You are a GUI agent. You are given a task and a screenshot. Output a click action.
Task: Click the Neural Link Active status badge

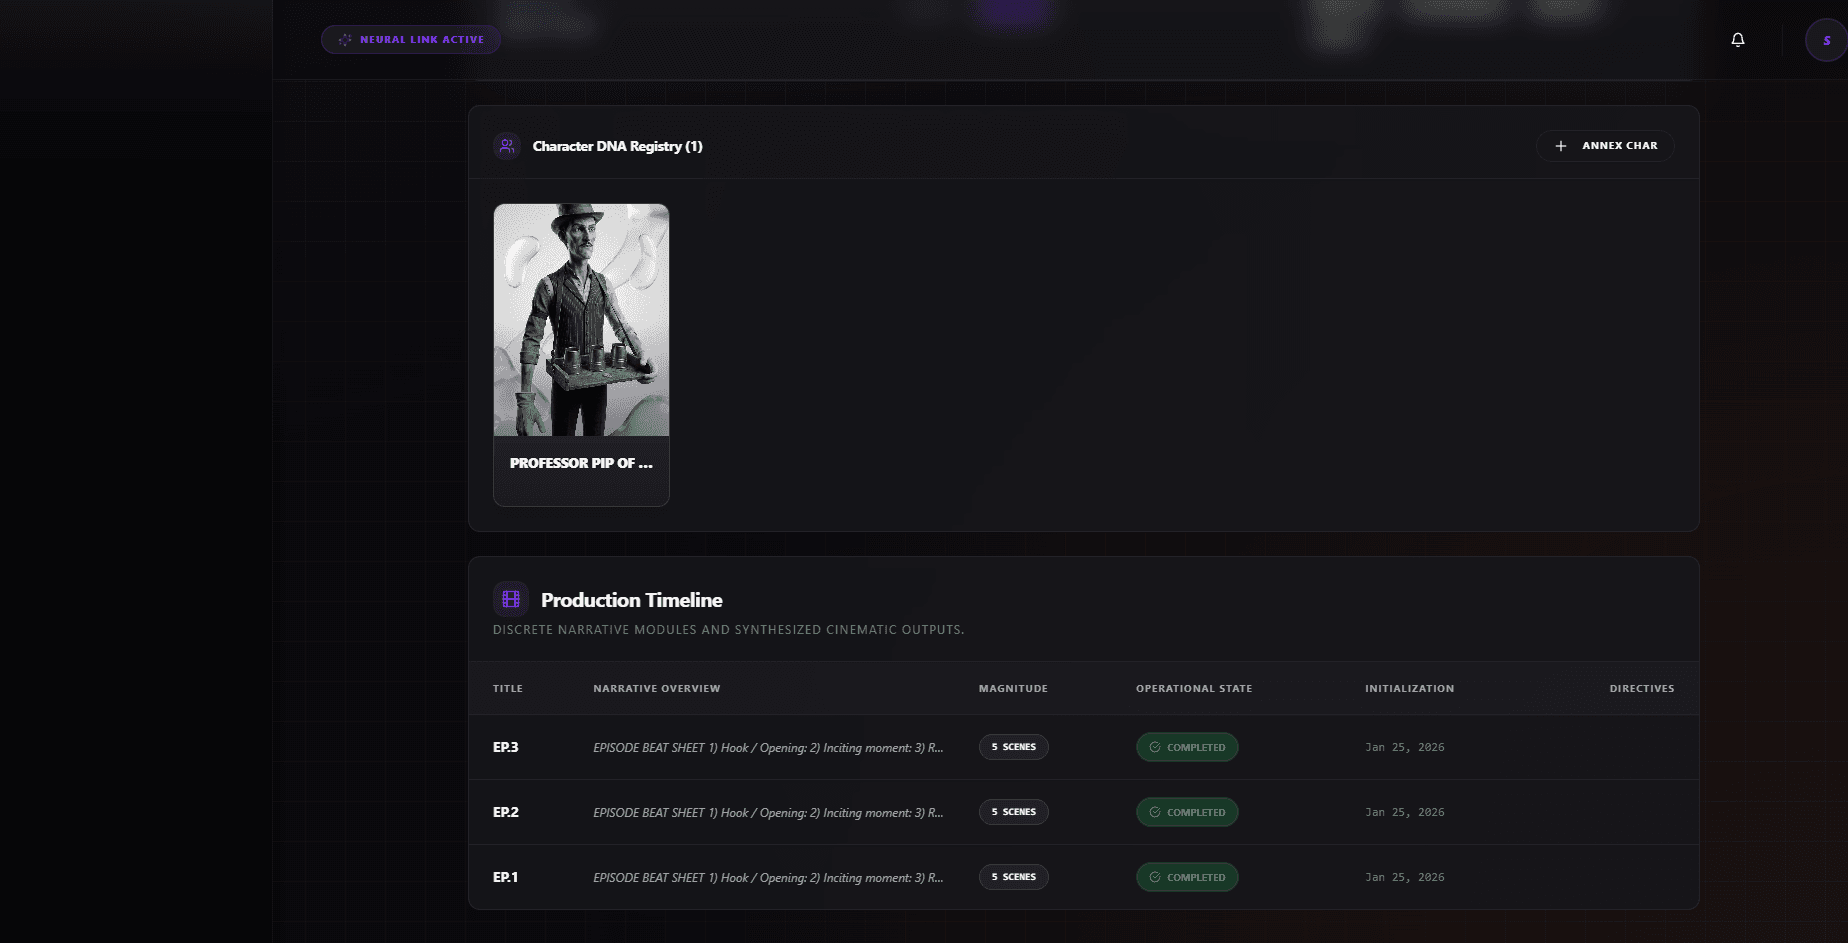[x=411, y=40]
